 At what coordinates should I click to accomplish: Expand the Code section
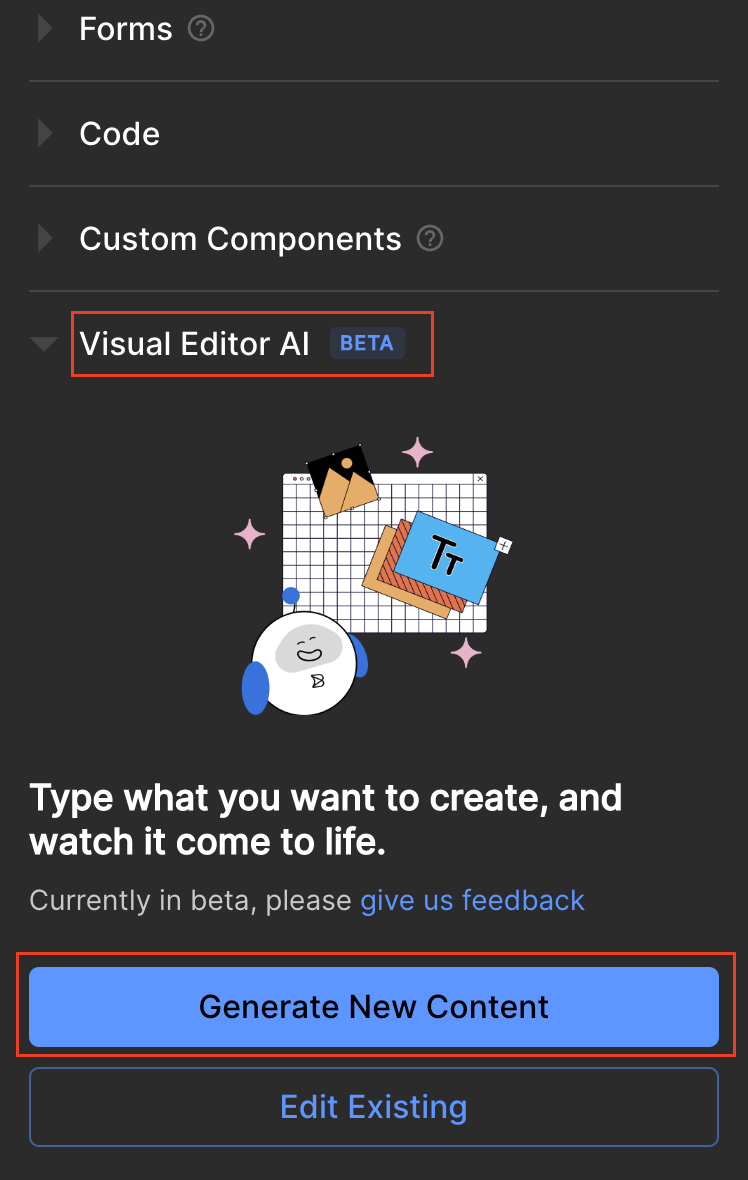[x=42, y=133]
